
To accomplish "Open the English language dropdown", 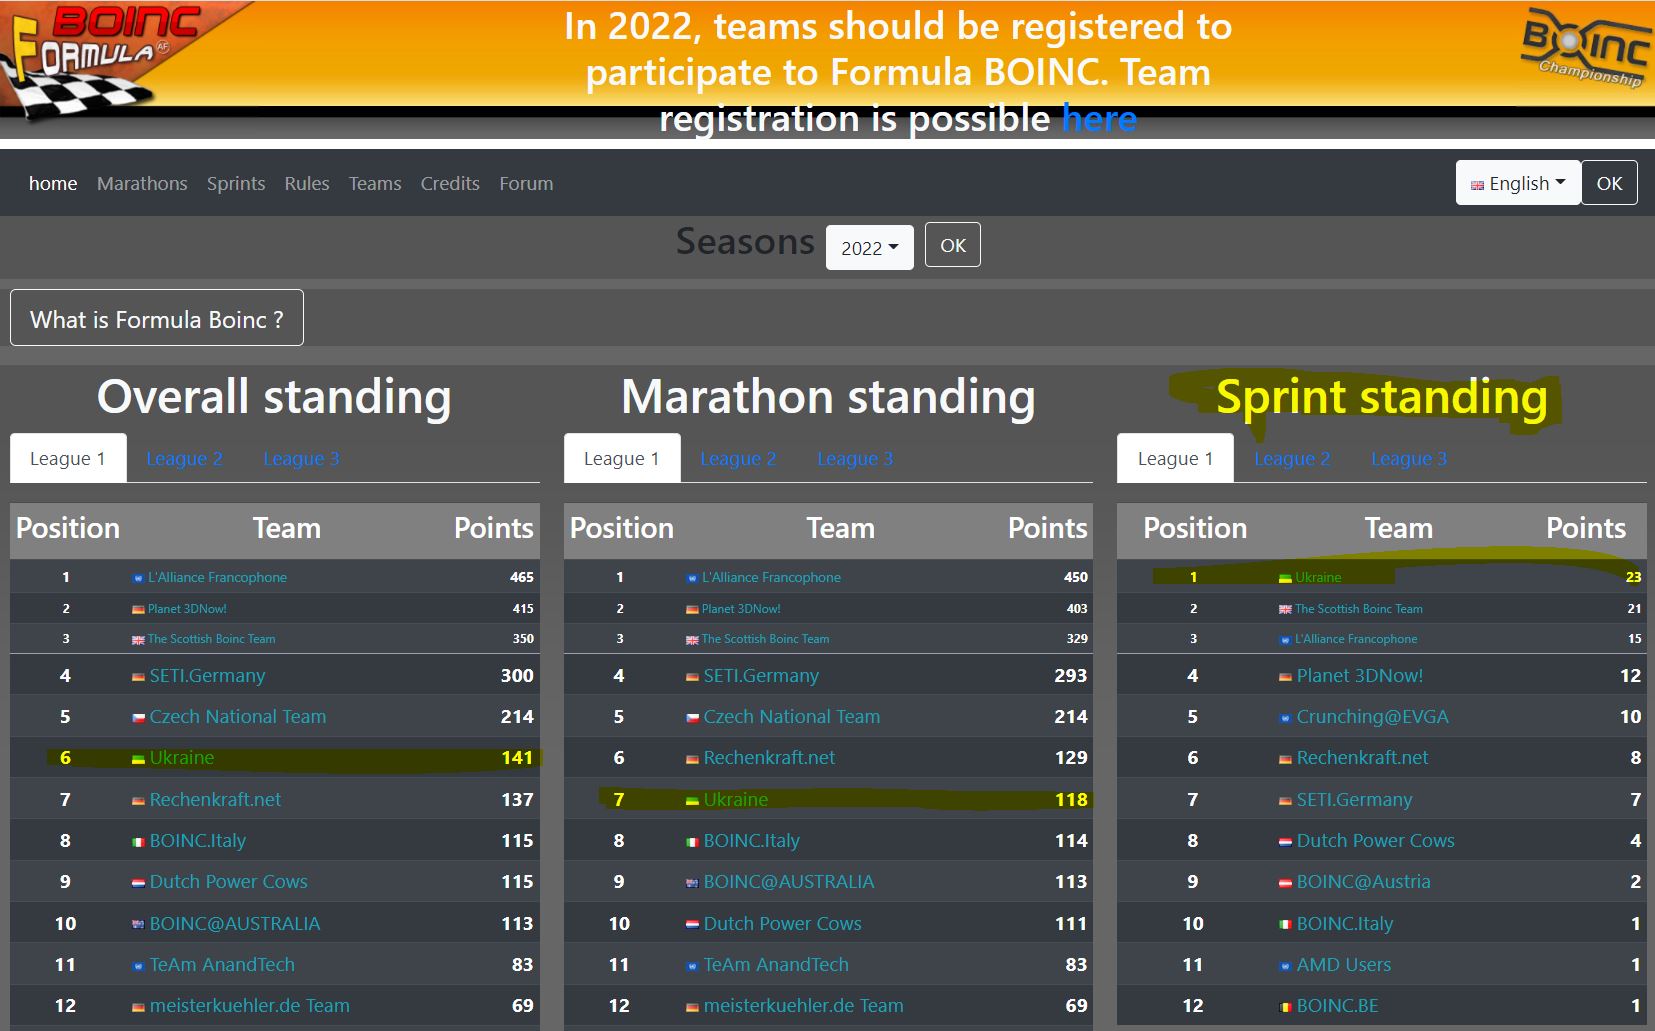I will coord(1517,183).
